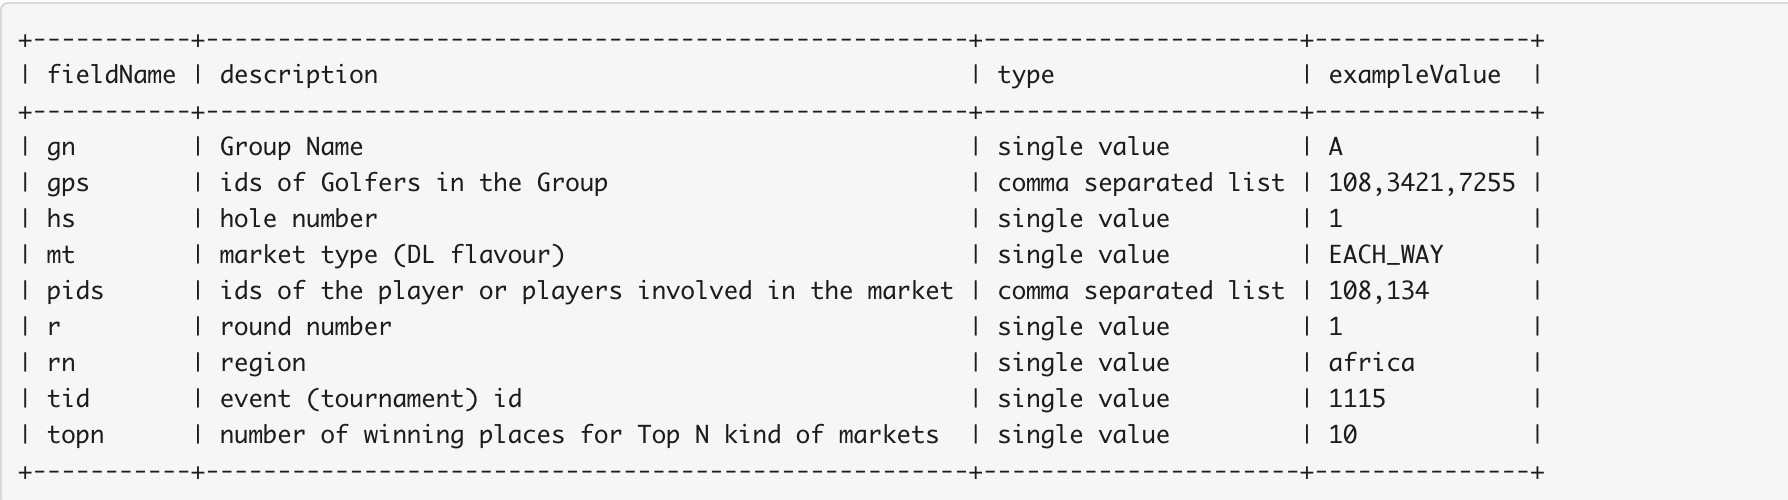1788x500 pixels.
Task: Click the fieldName column header
Action: 111,75
